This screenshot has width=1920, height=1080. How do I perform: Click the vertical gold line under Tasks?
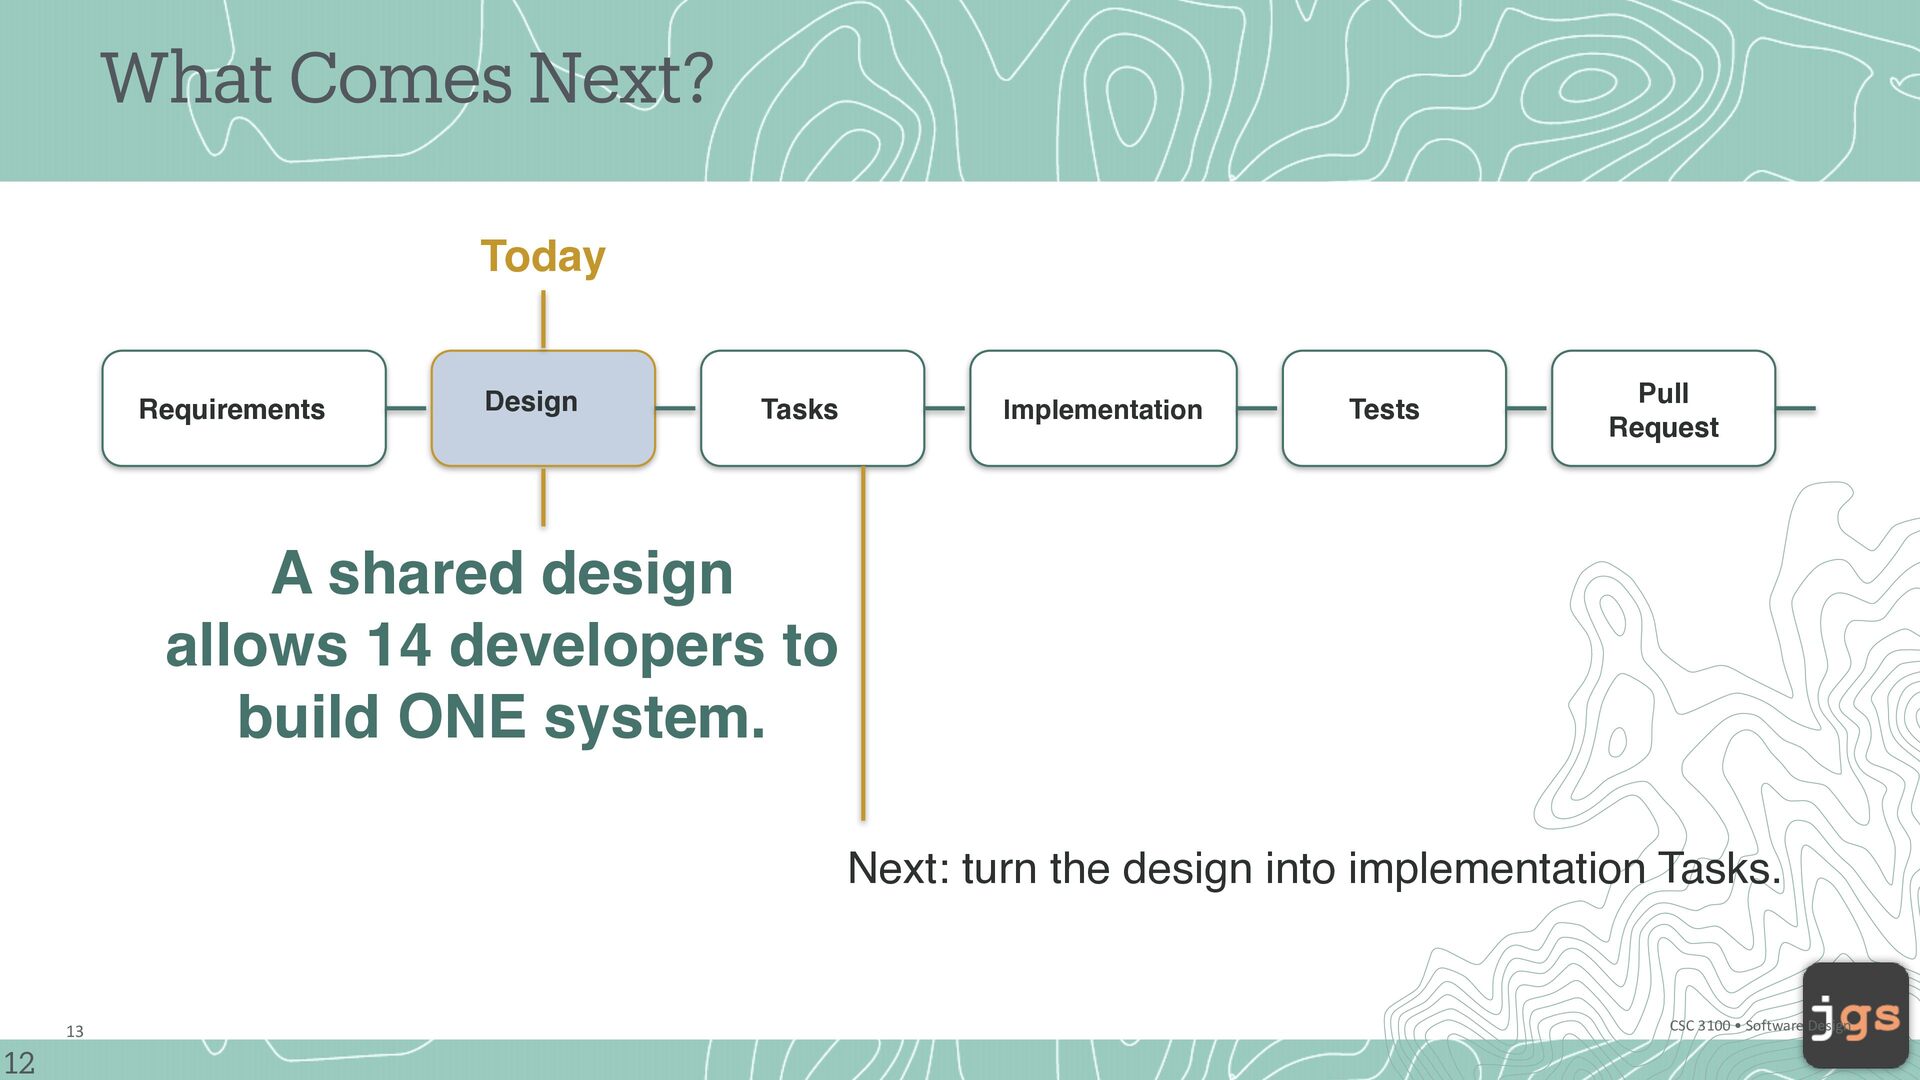(x=863, y=643)
